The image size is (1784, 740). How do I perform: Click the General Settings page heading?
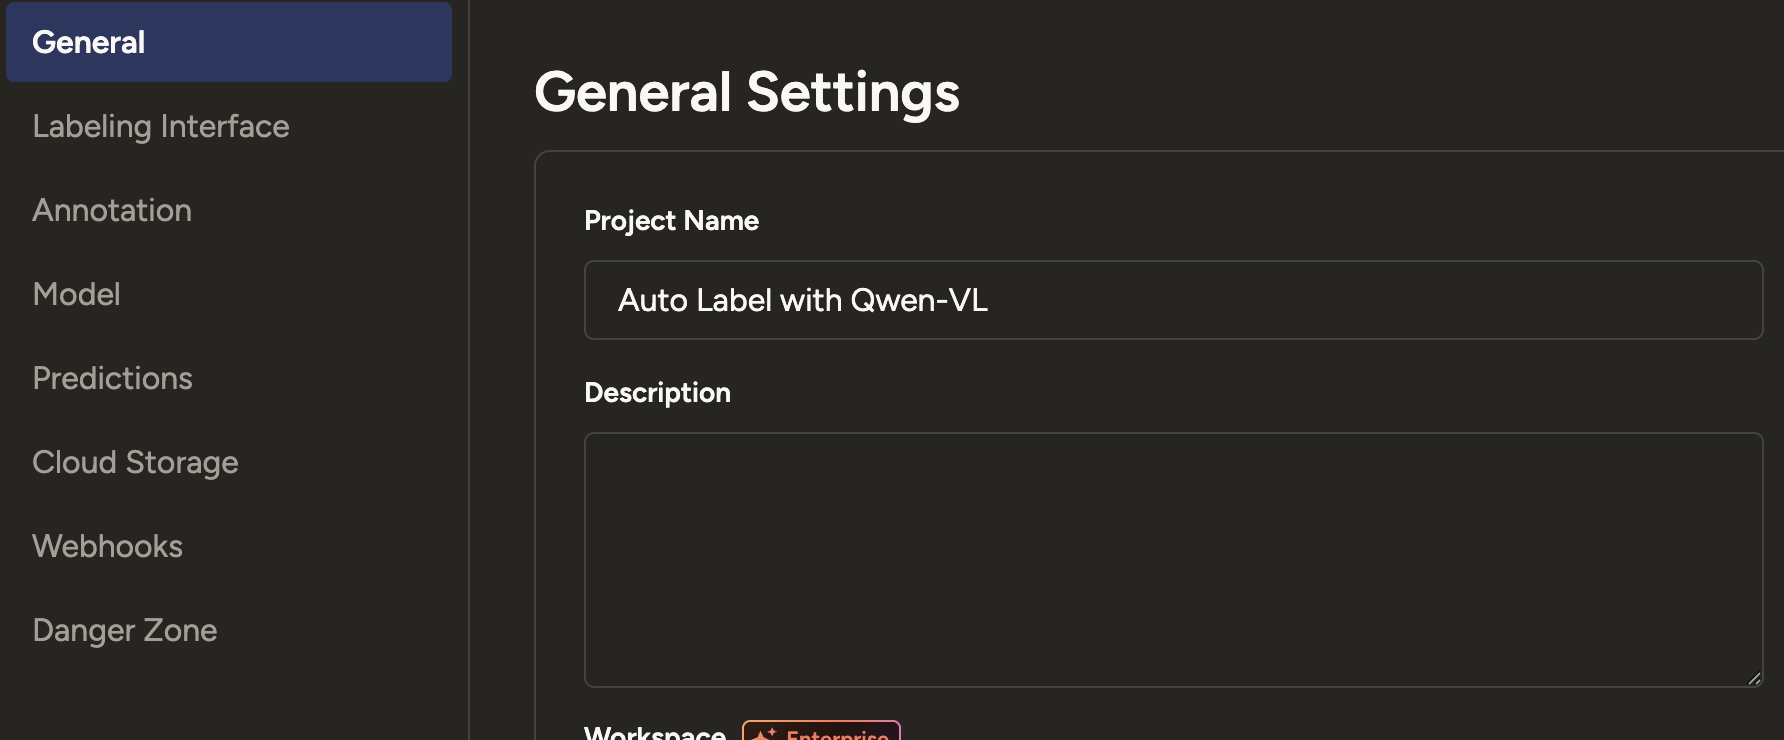click(746, 92)
